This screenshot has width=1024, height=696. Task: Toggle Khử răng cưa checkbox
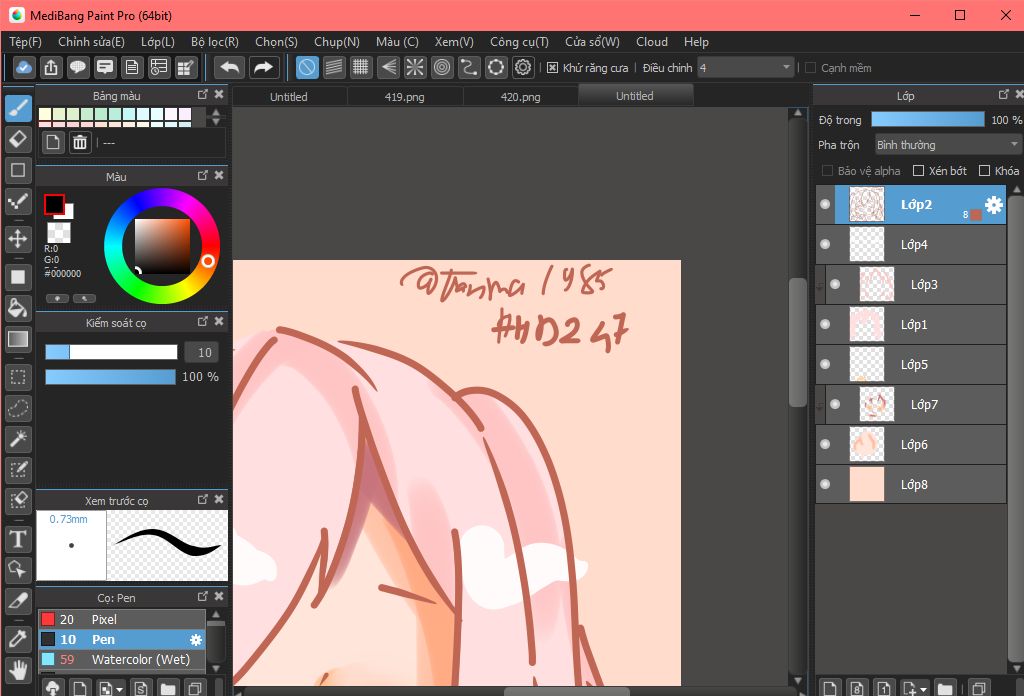tap(552, 68)
